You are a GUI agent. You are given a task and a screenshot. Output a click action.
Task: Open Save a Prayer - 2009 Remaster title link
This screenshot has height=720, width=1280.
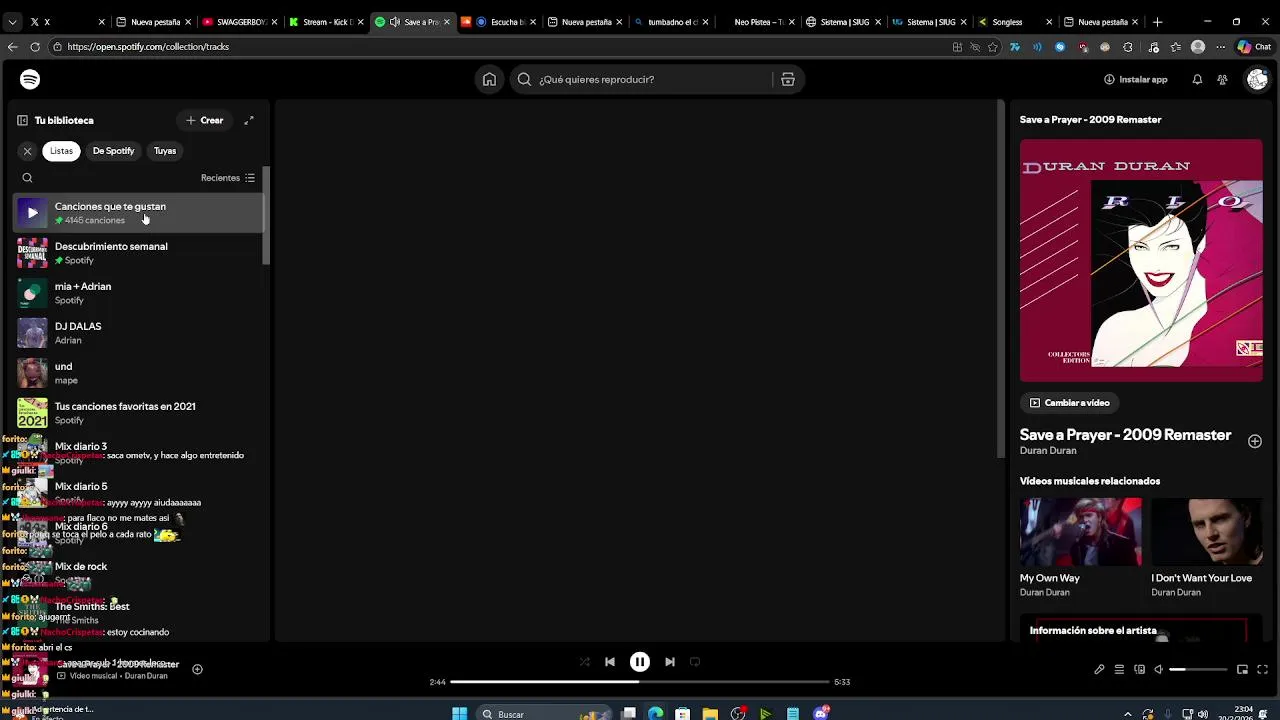coord(1125,435)
